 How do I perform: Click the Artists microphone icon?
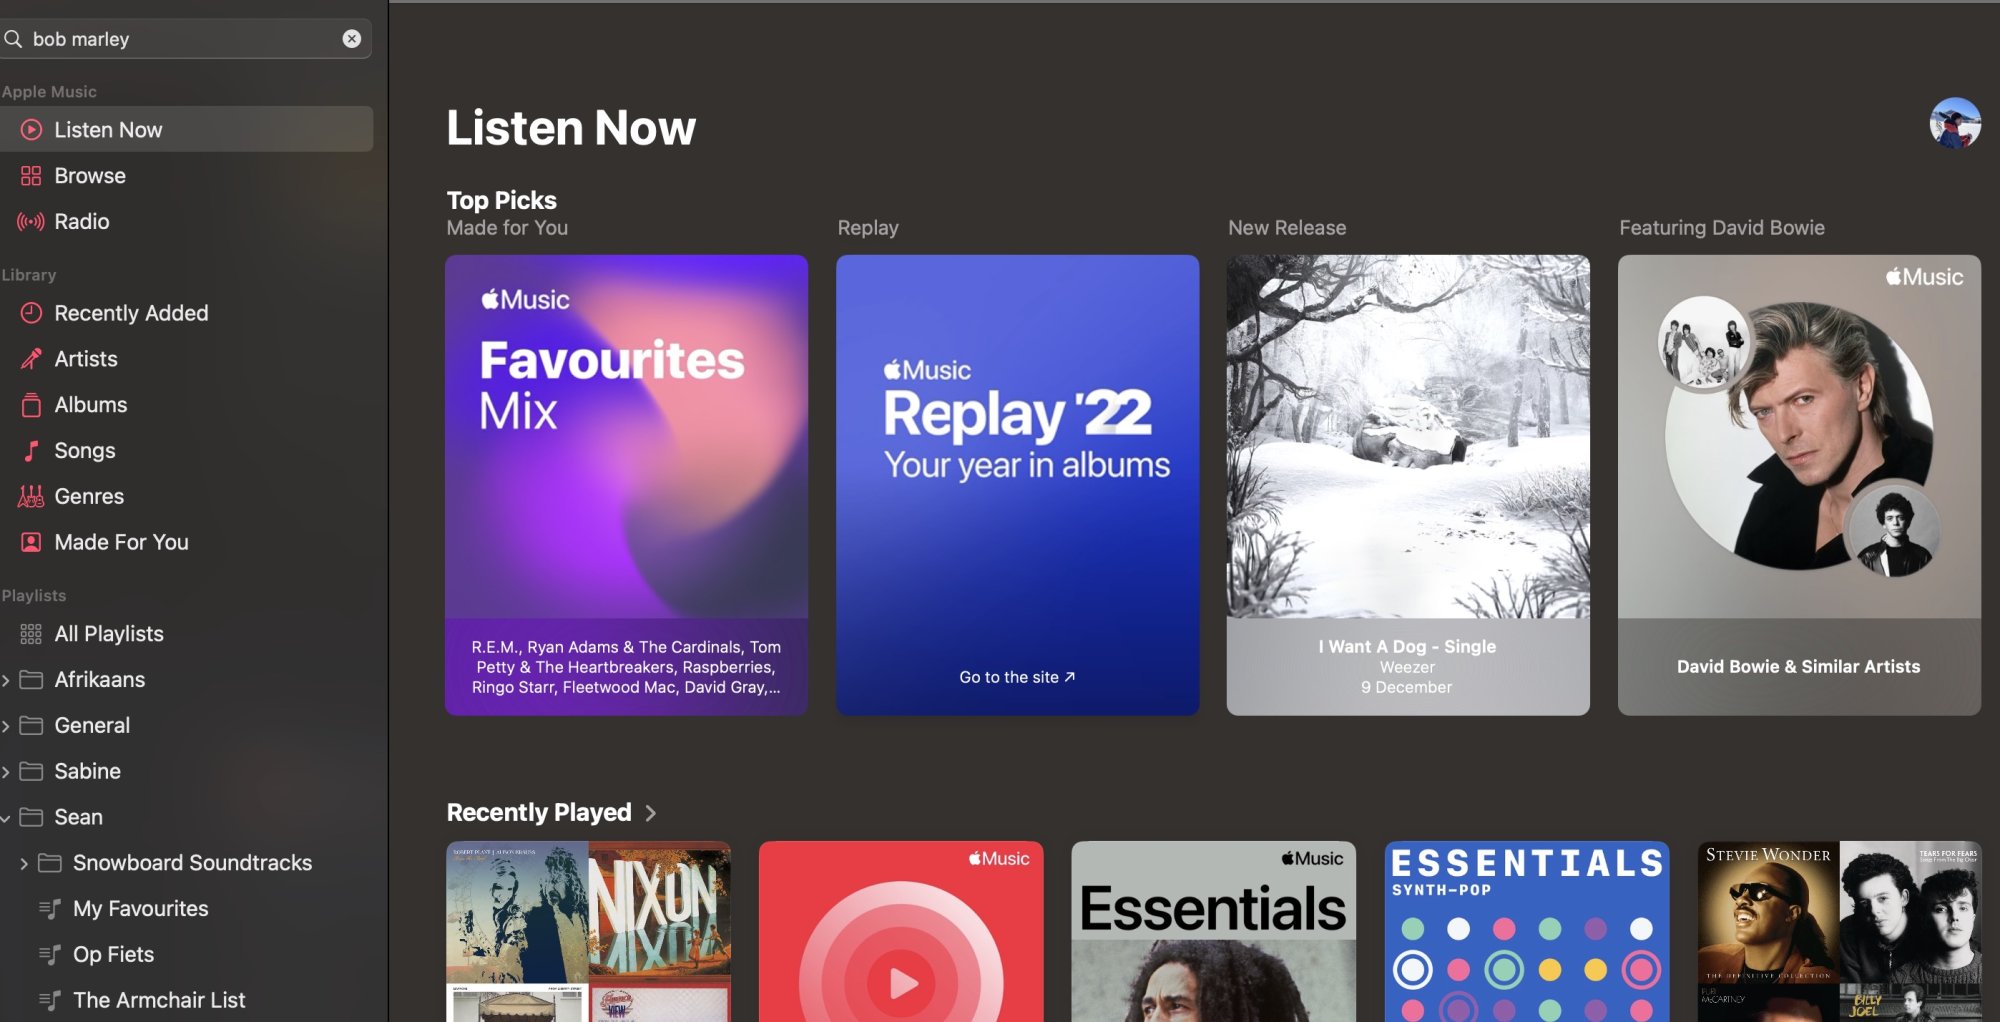click(x=31, y=359)
